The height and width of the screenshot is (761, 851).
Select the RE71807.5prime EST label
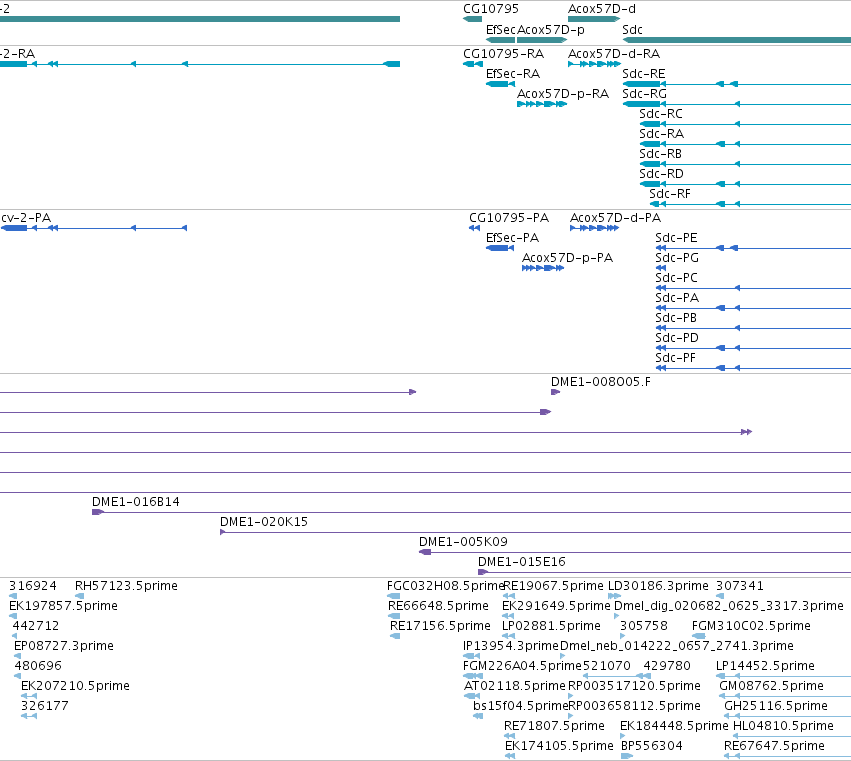554,726
